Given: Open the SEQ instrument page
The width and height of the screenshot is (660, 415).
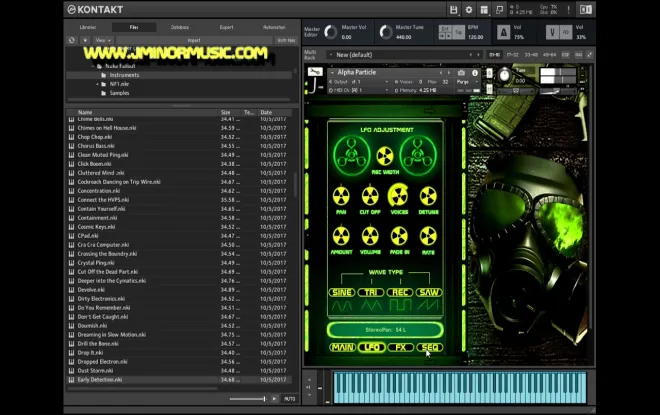Looking at the screenshot, I should pyautogui.click(x=429, y=347).
